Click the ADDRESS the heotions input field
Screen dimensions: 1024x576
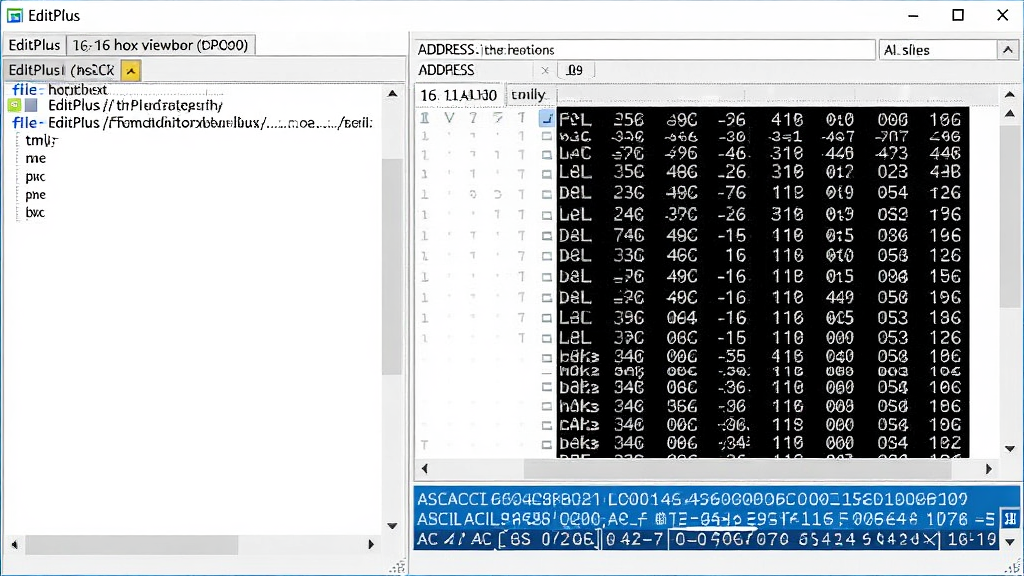pos(645,50)
